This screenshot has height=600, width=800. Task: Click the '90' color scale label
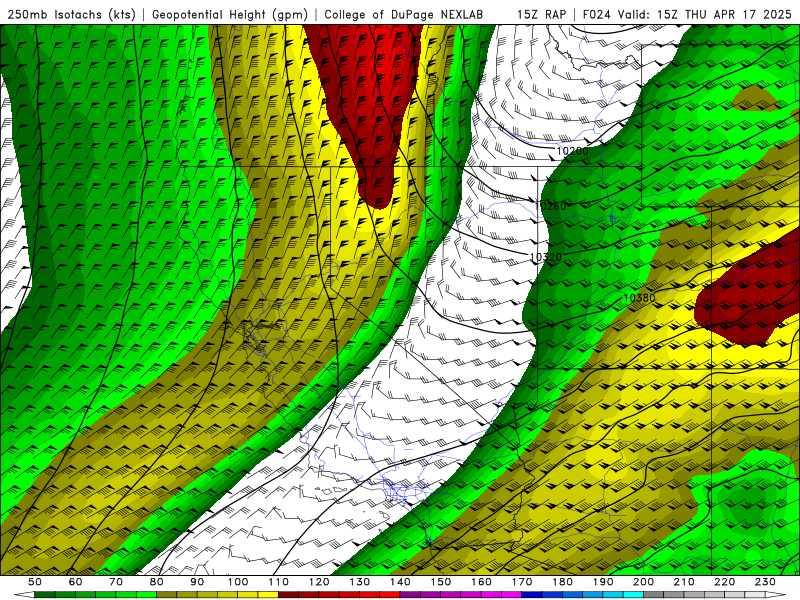197,582
